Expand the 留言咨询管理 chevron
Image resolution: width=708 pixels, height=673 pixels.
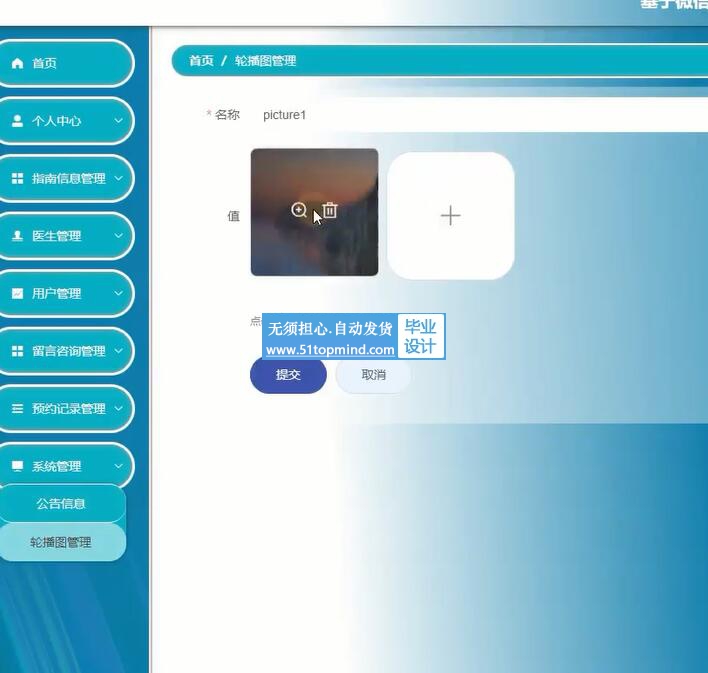coord(118,351)
